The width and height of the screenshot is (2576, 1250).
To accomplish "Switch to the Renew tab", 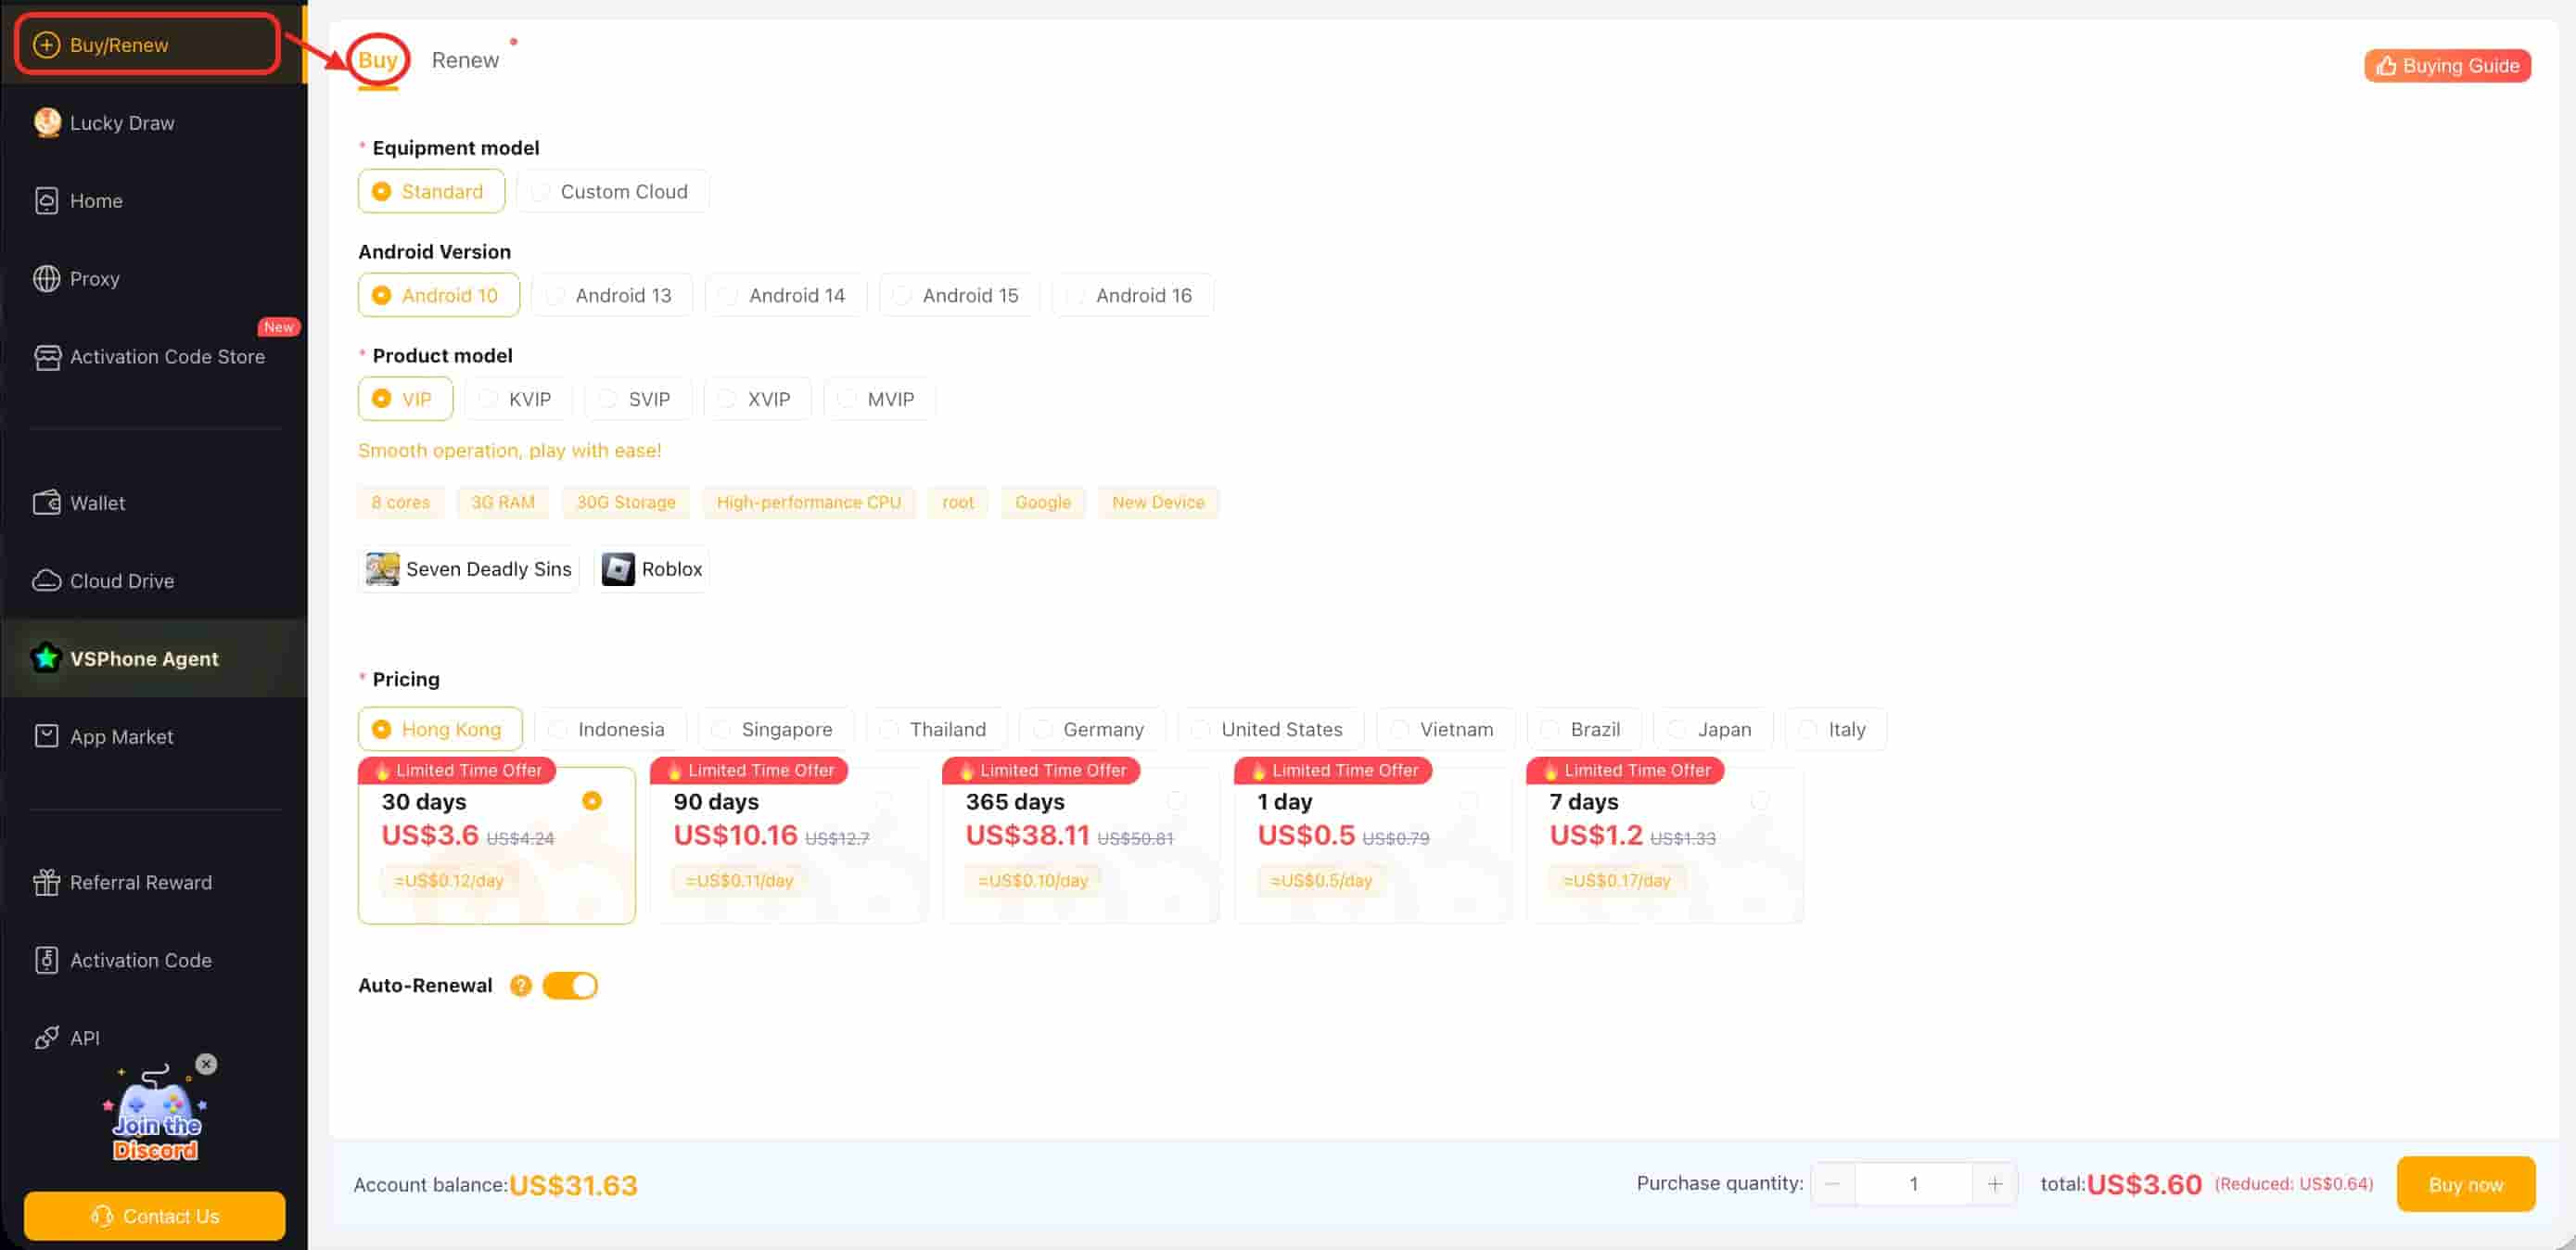I will pos(465,60).
